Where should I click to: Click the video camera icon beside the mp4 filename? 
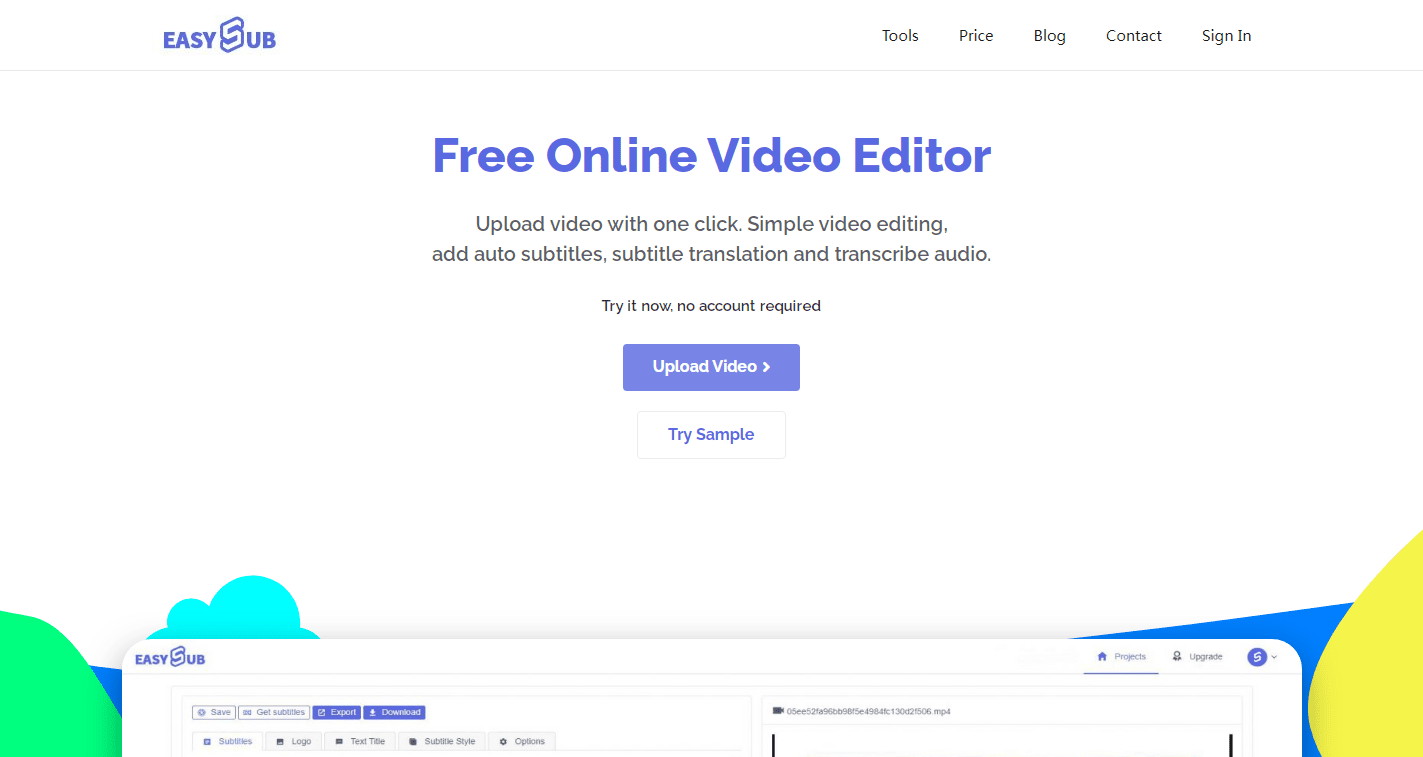click(777, 710)
